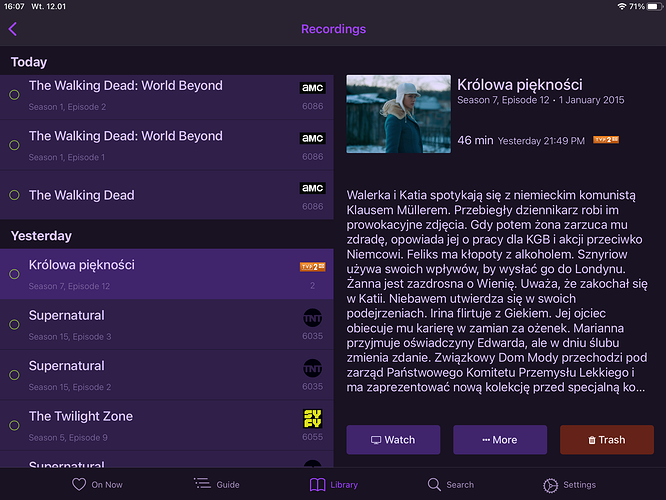Viewport: 666px width, 500px height.
Task: Click the TNT logo on Supernatural Episode 3
Action: click(x=313, y=318)
